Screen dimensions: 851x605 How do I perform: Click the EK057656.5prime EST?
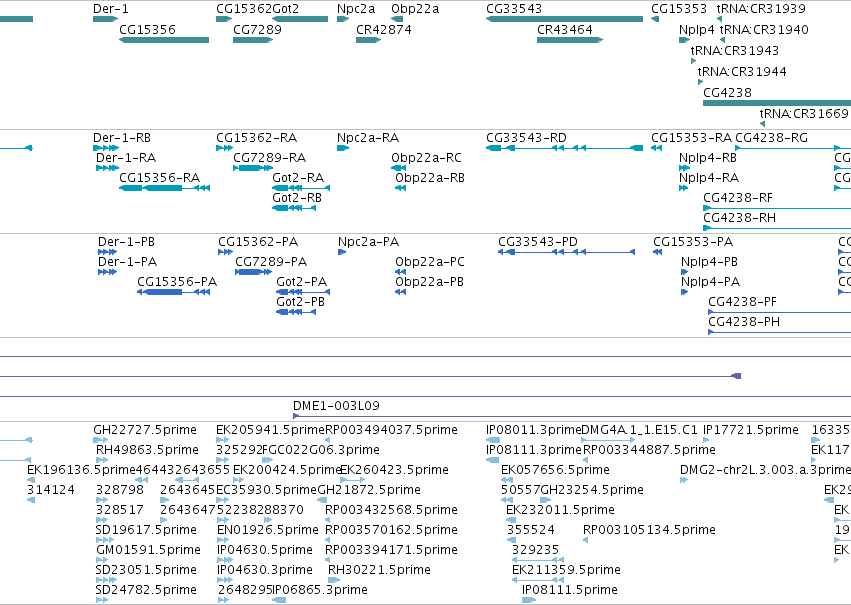tap(507, 480)
